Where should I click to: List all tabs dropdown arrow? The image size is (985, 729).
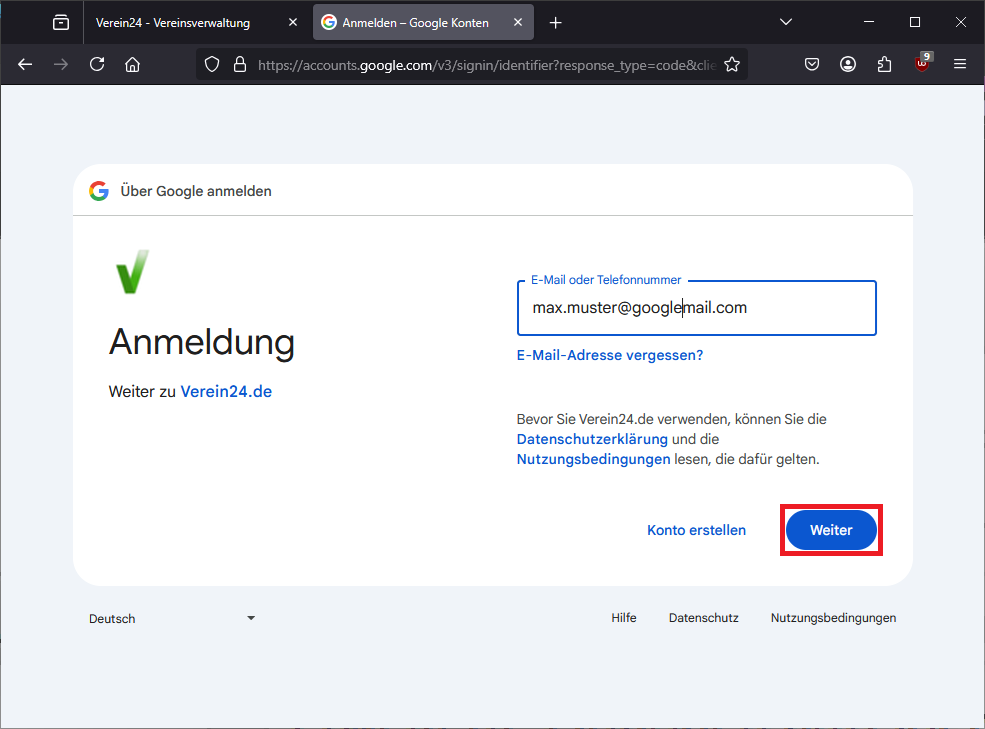[786, 22]
